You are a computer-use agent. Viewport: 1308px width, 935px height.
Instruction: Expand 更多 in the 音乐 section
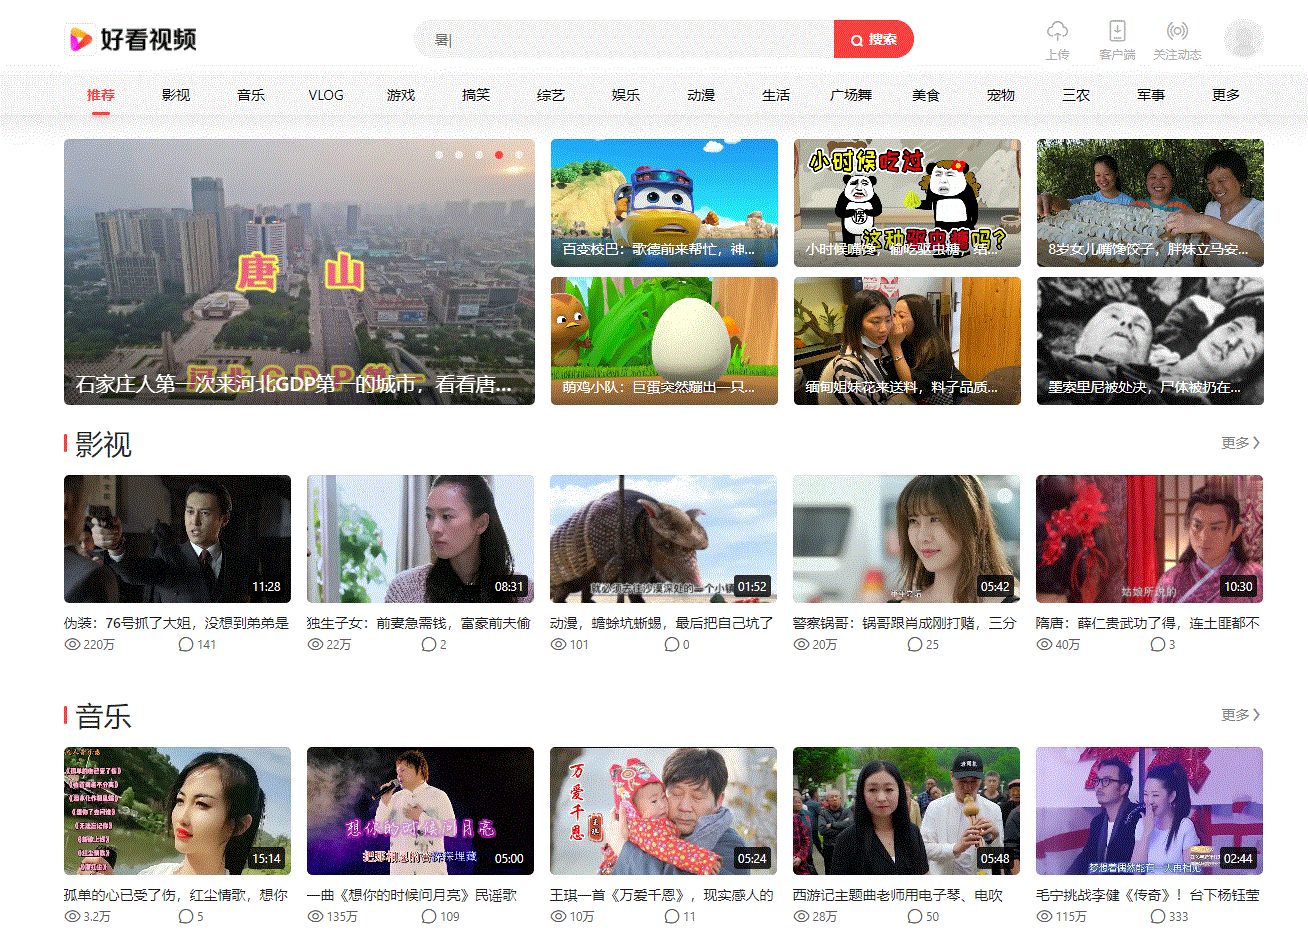pyautogui.click(x=1240, y=715)
